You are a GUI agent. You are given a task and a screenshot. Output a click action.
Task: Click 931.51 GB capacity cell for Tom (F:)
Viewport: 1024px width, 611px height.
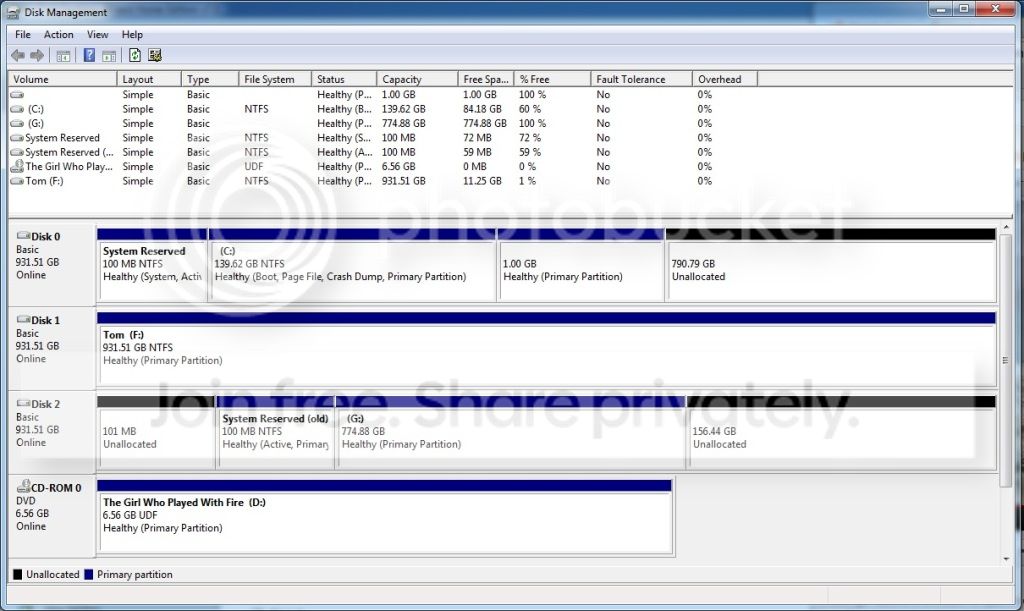404,181
